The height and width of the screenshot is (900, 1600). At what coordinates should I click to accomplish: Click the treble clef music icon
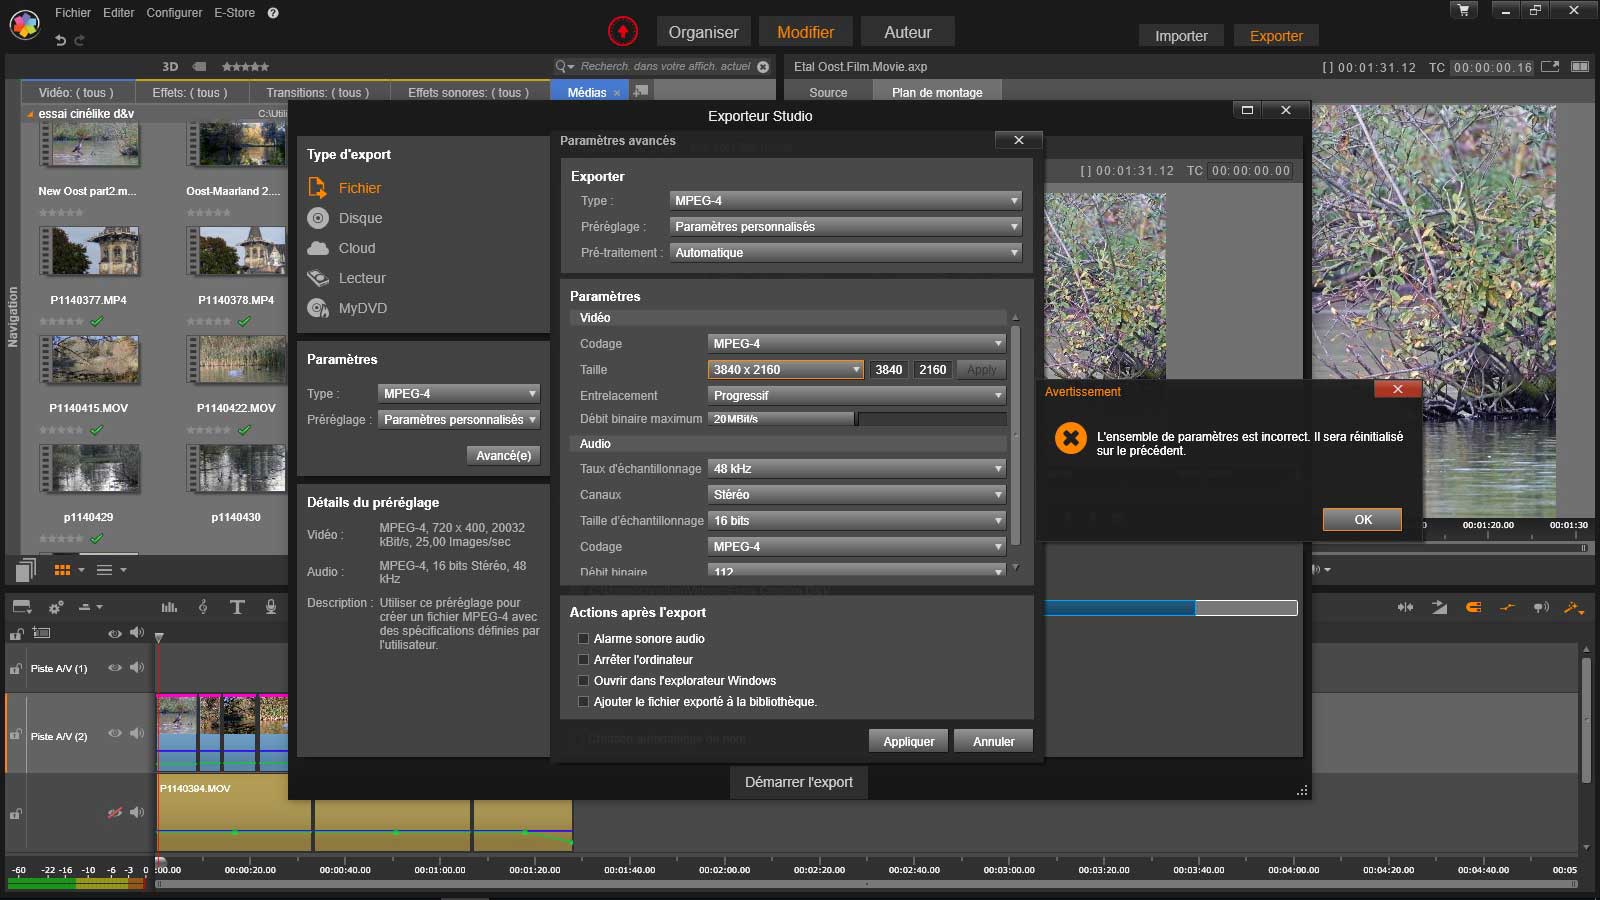pyautogui.click(x=203, y=607)
